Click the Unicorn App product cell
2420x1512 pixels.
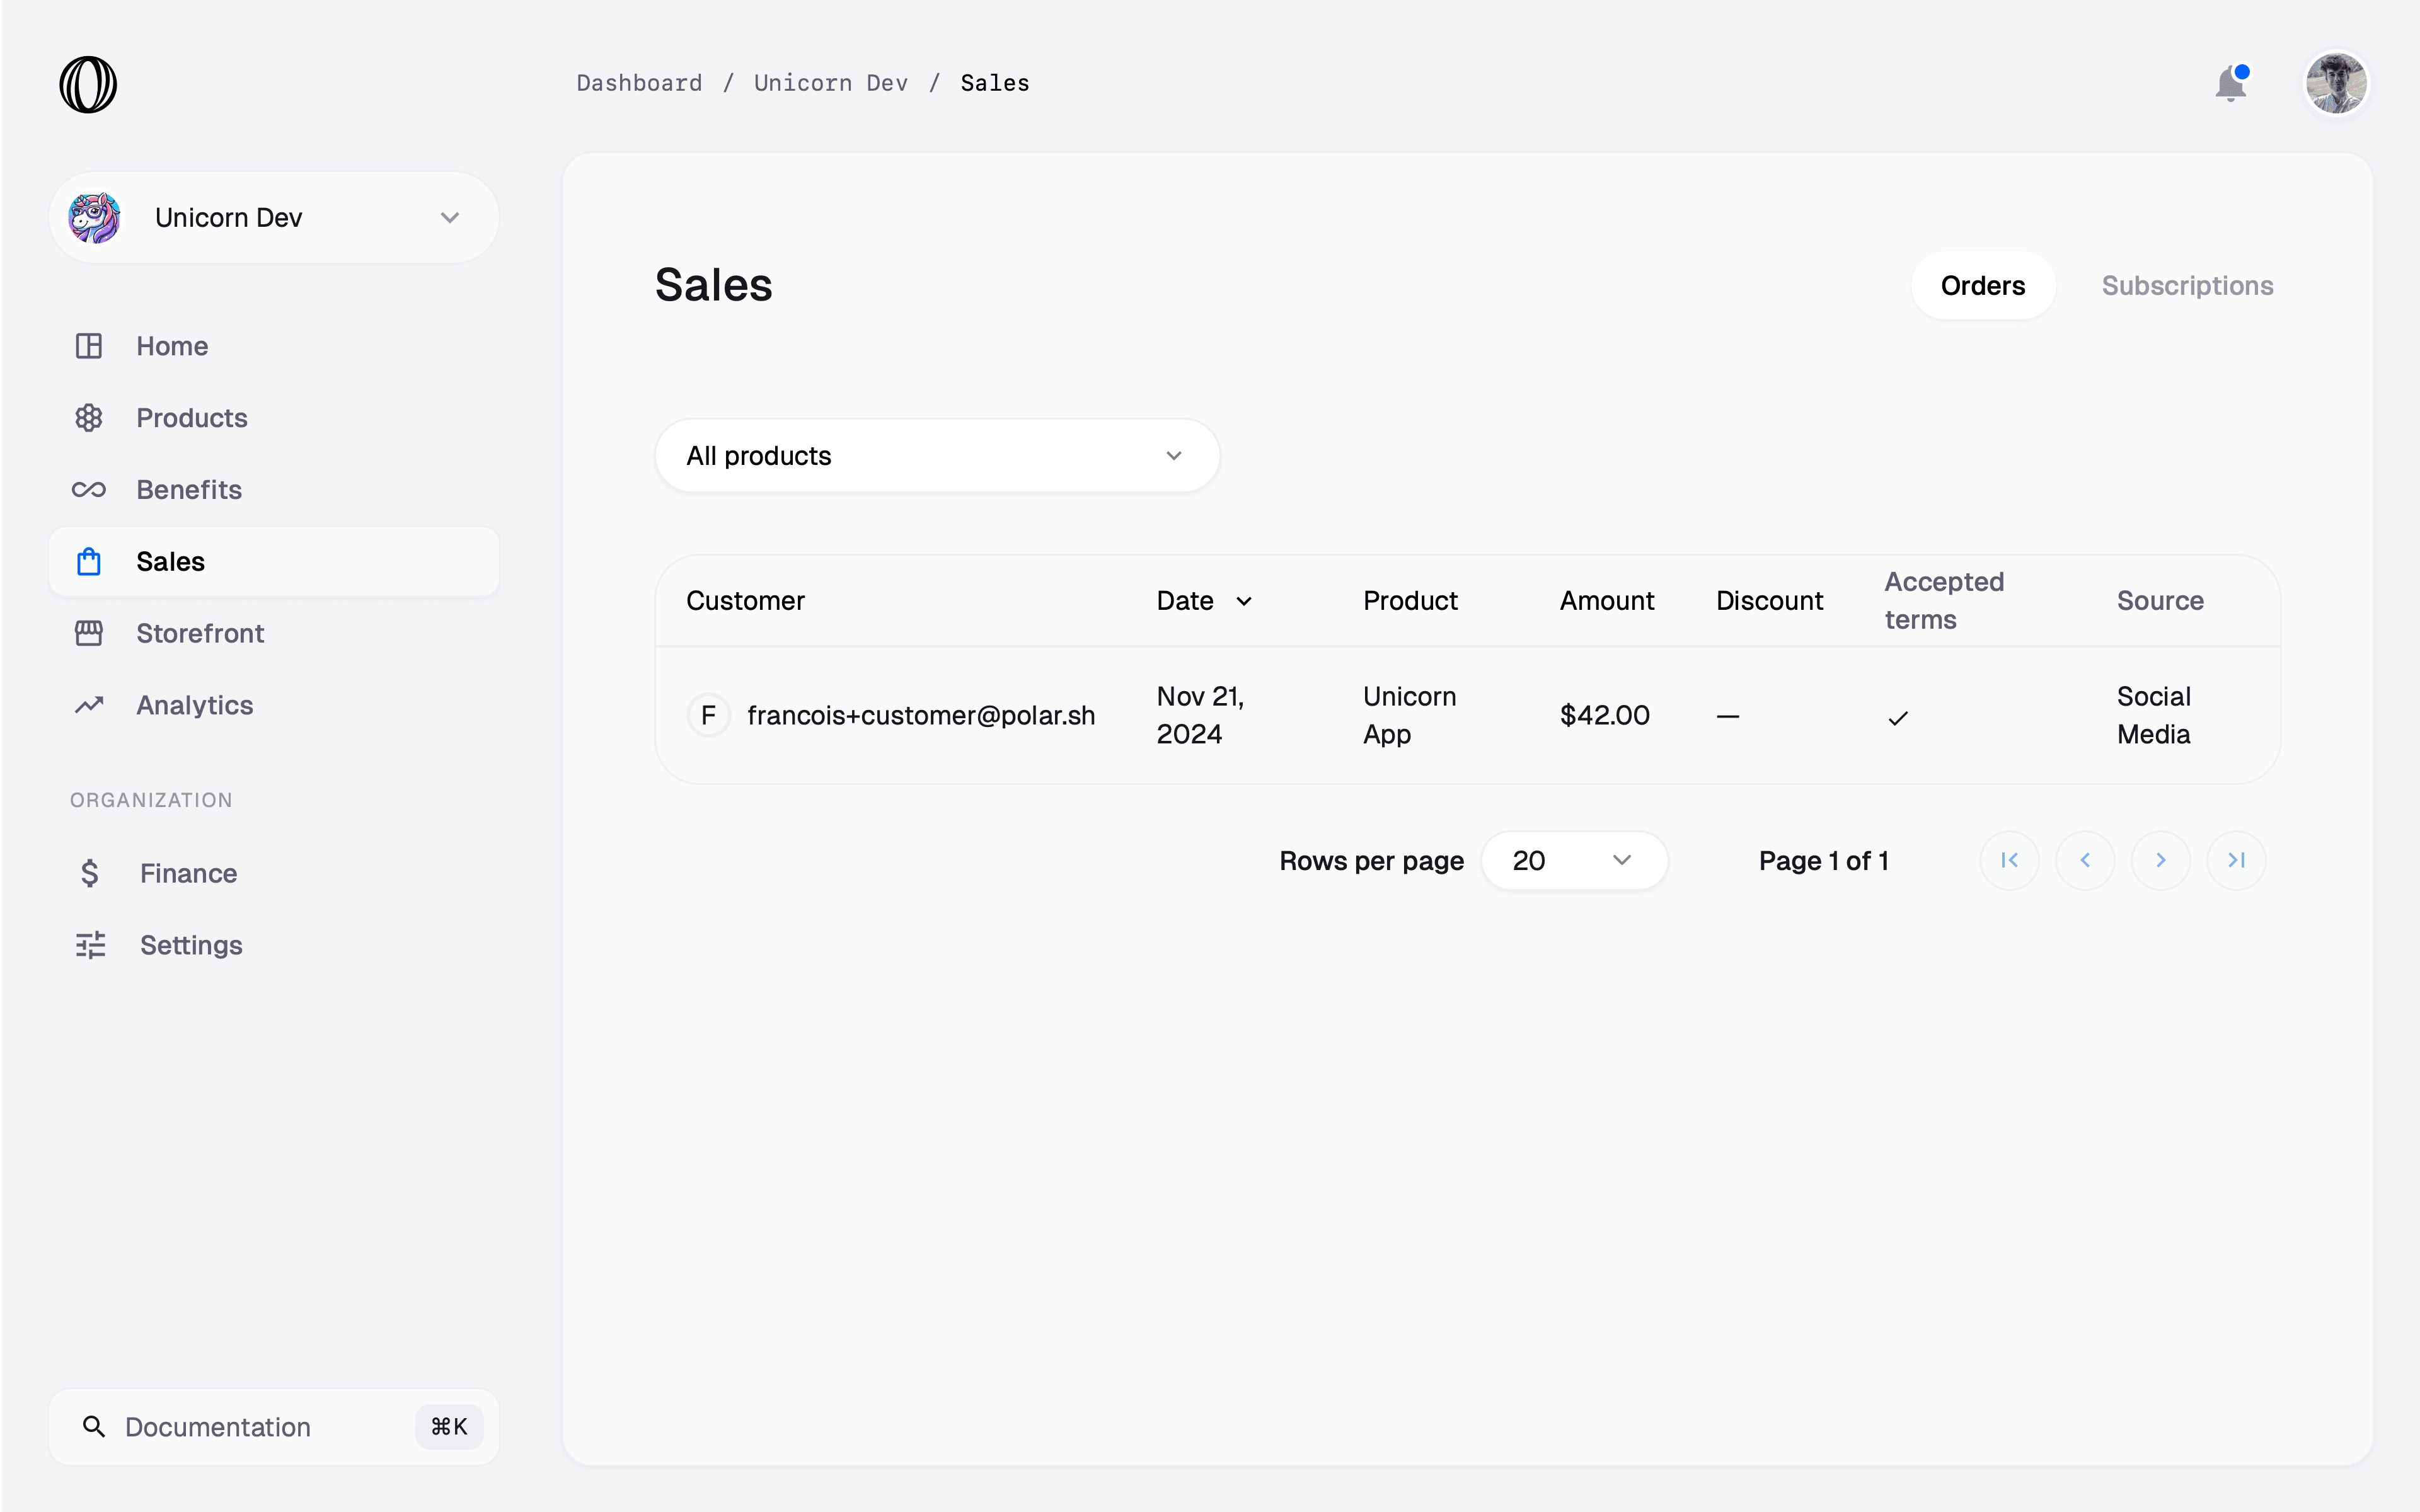tap(1409, 716)
